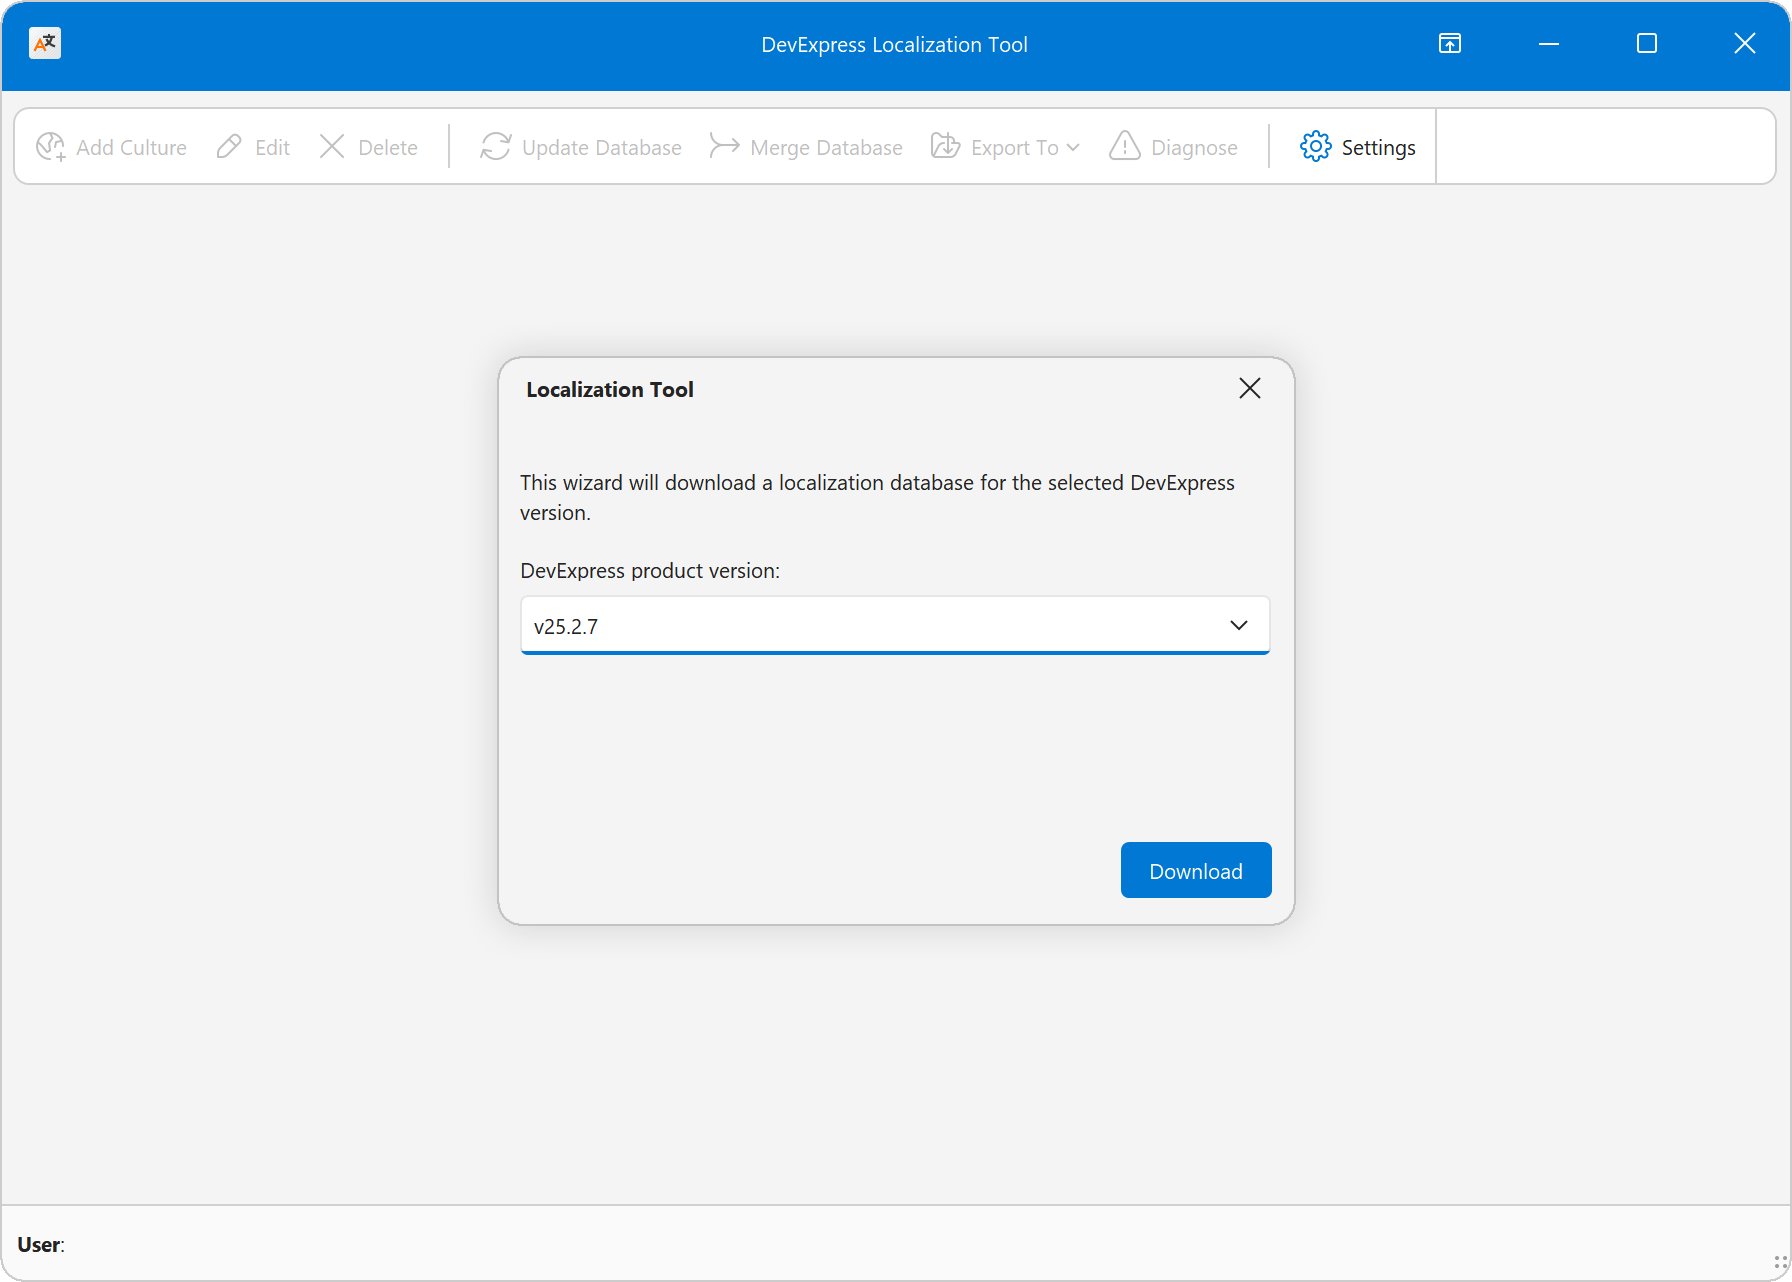
Task: Click the 'User:' status bar label
Action: pyautogui.click(x=41, y=1245)
